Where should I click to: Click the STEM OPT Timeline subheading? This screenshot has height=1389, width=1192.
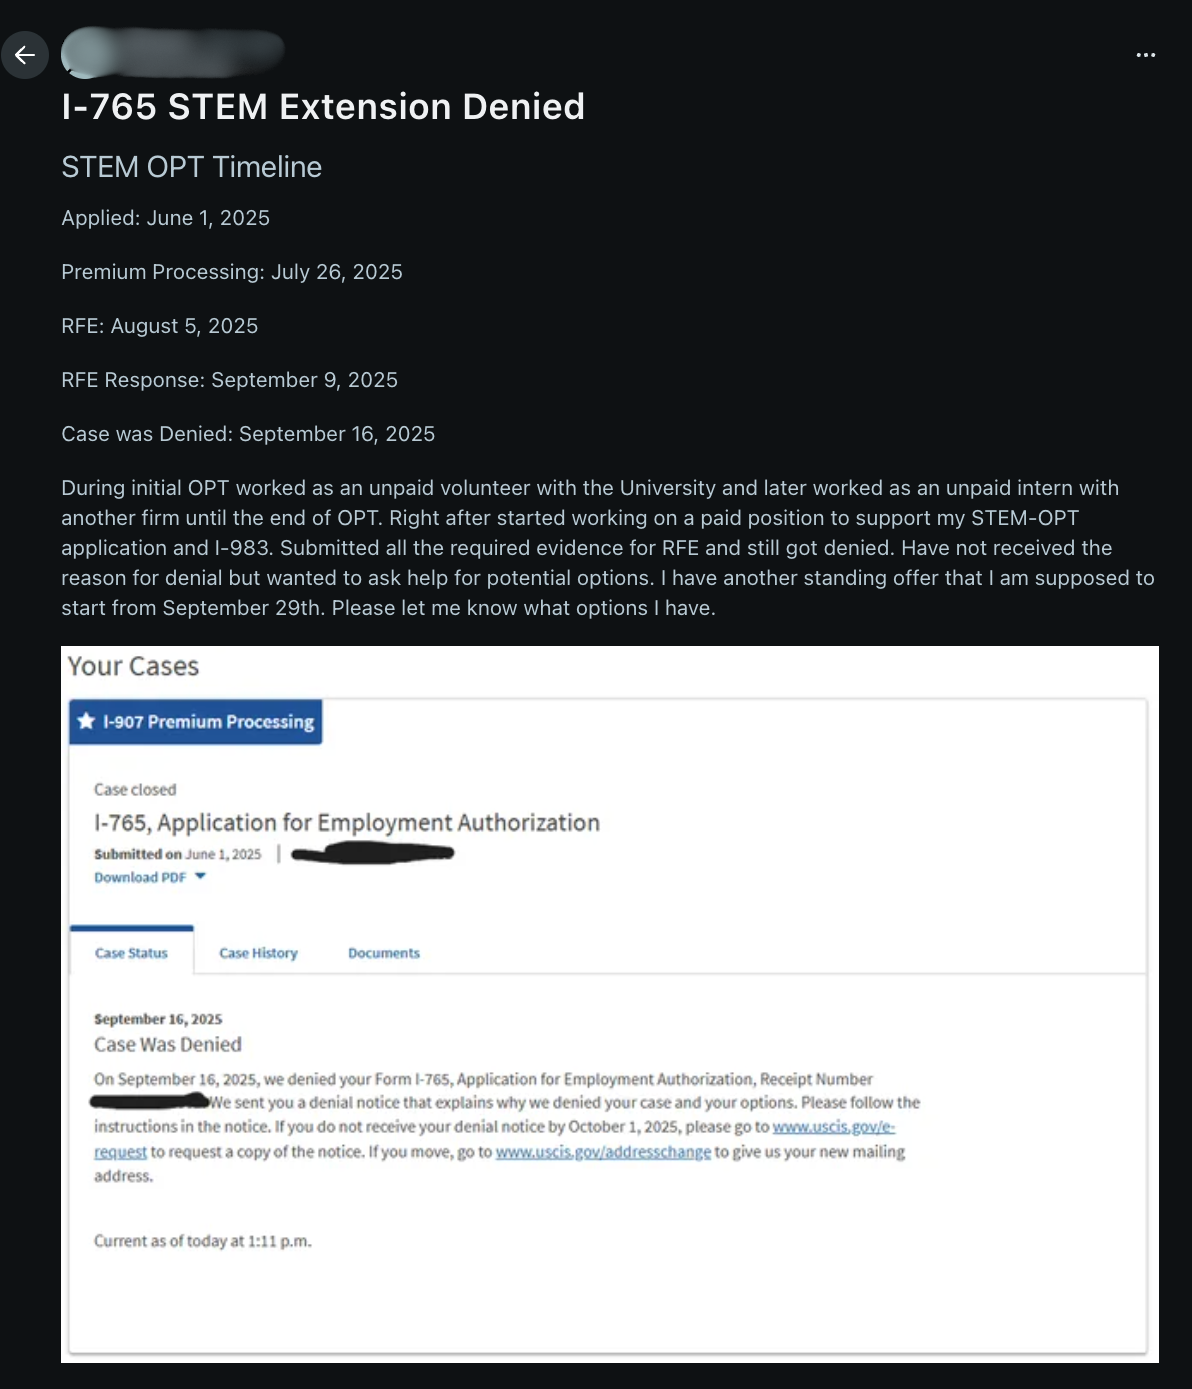click(x=191, y=167)
